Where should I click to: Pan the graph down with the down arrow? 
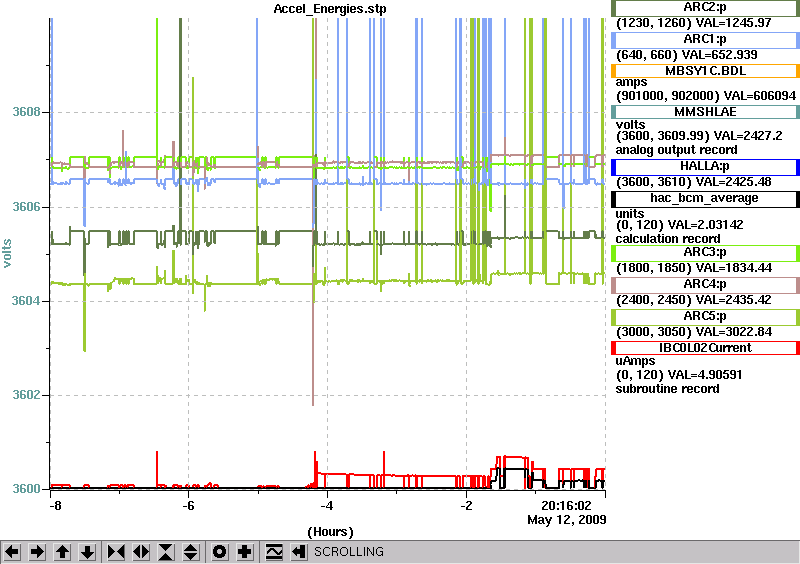pos(87,552)
